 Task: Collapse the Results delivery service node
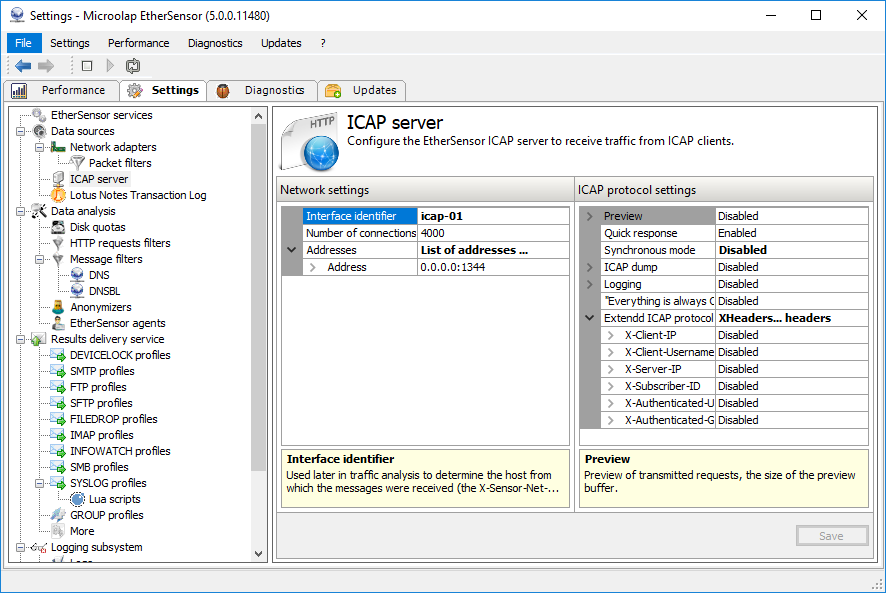[x=20, y=339]
